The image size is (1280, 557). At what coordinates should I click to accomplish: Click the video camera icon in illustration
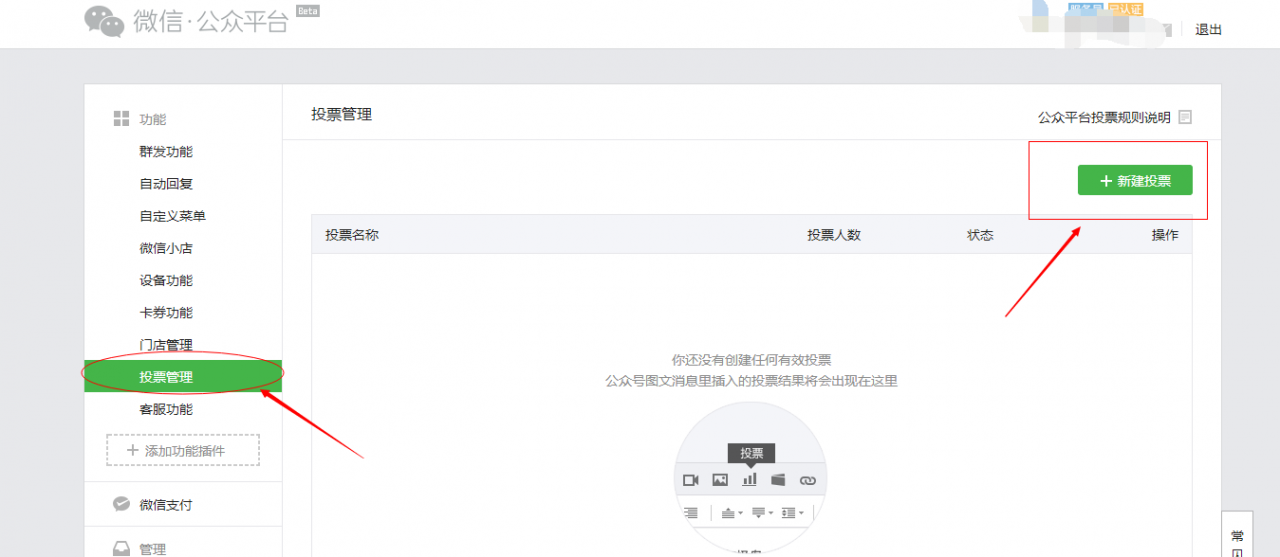pos(691,480)
